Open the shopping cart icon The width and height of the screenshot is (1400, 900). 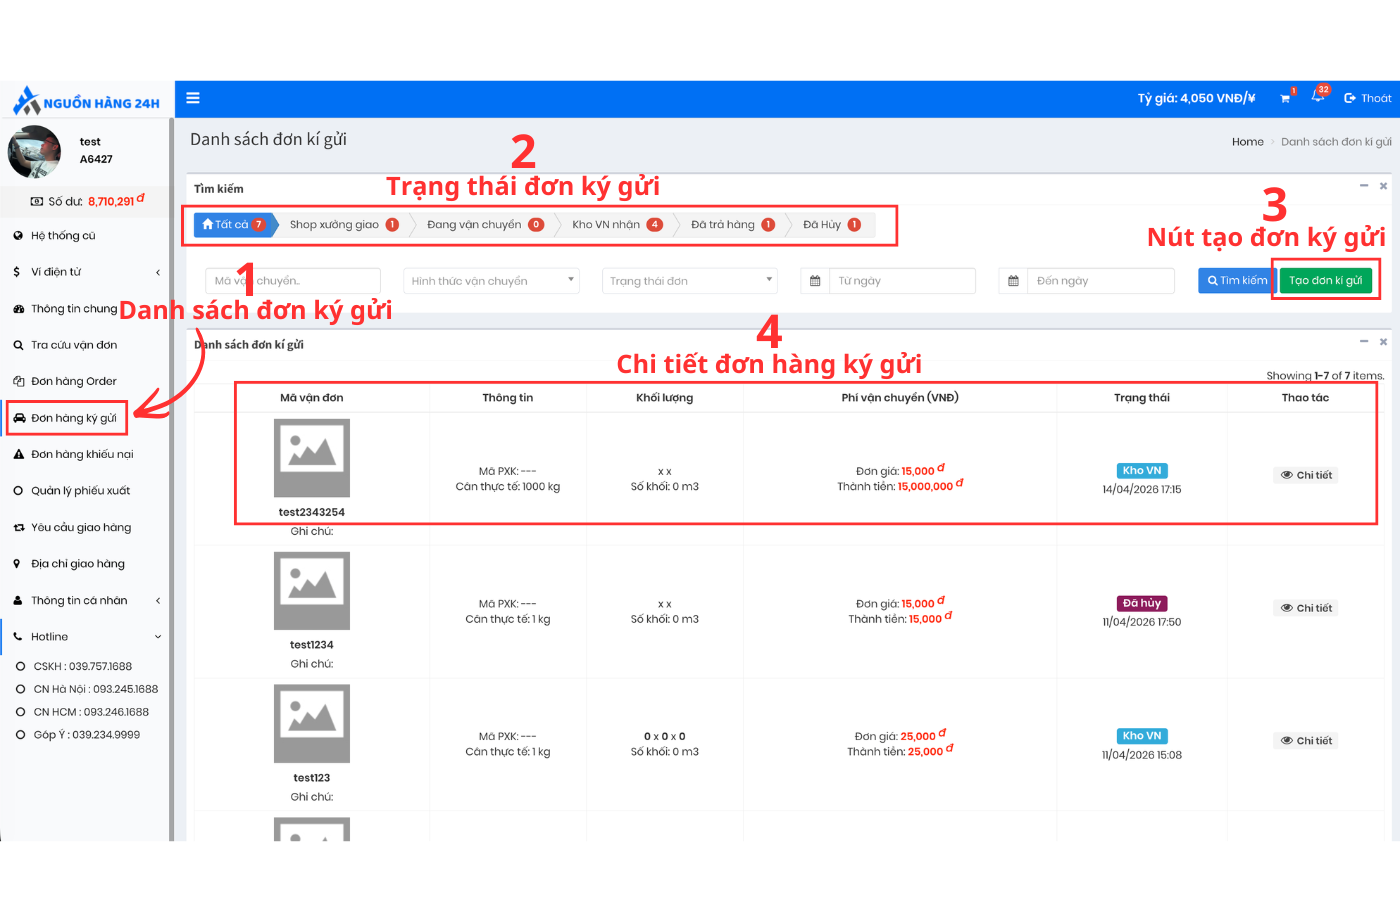pyautogui.click(x=1285, y=98)
